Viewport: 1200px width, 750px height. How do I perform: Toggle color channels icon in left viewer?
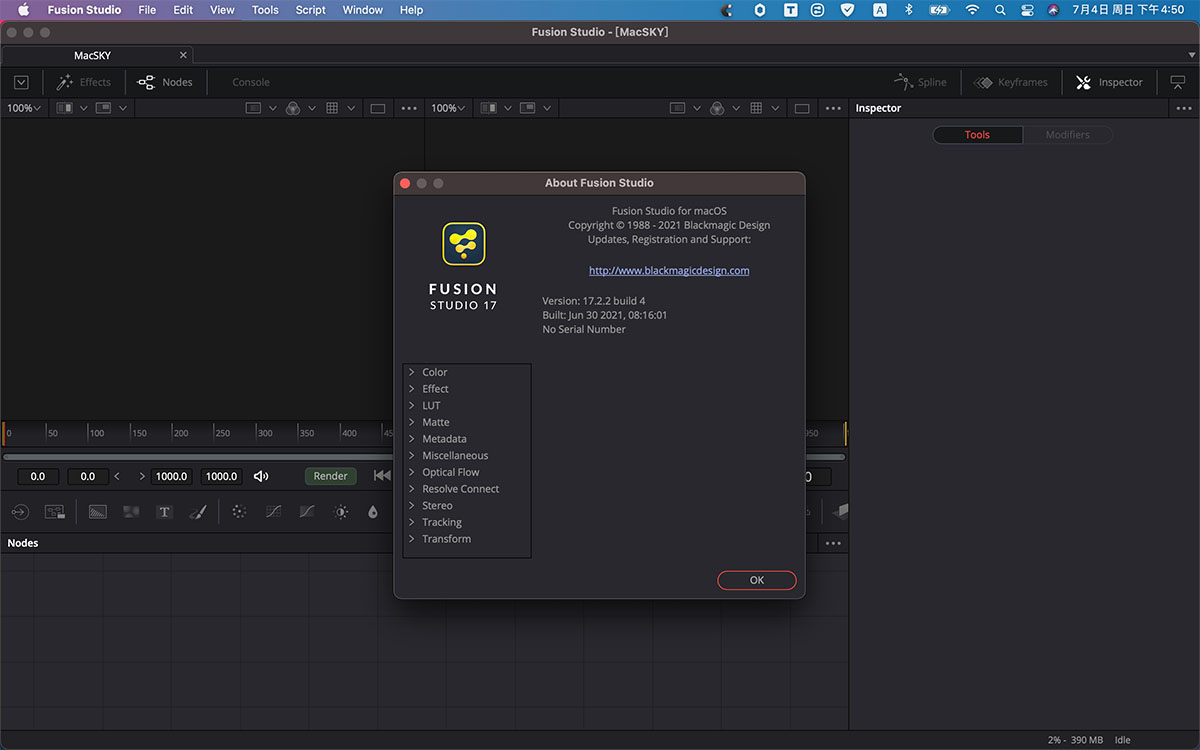(x=293, y=108)
